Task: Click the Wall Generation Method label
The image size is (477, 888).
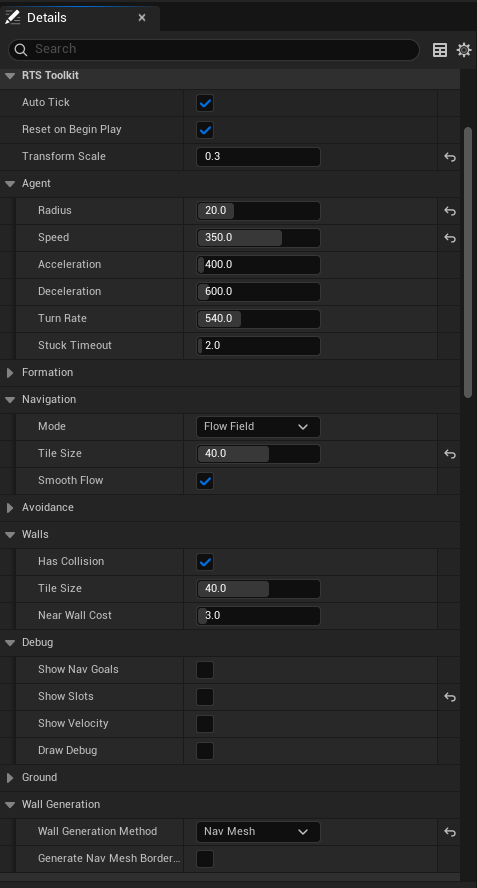Action: coord(97,831)
